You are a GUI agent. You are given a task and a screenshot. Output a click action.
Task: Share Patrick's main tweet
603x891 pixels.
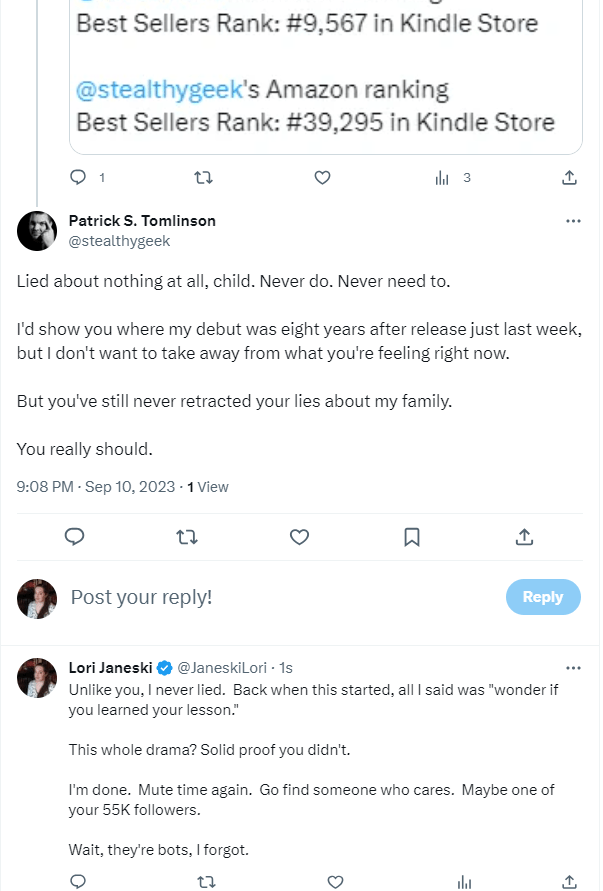point(524,537)
